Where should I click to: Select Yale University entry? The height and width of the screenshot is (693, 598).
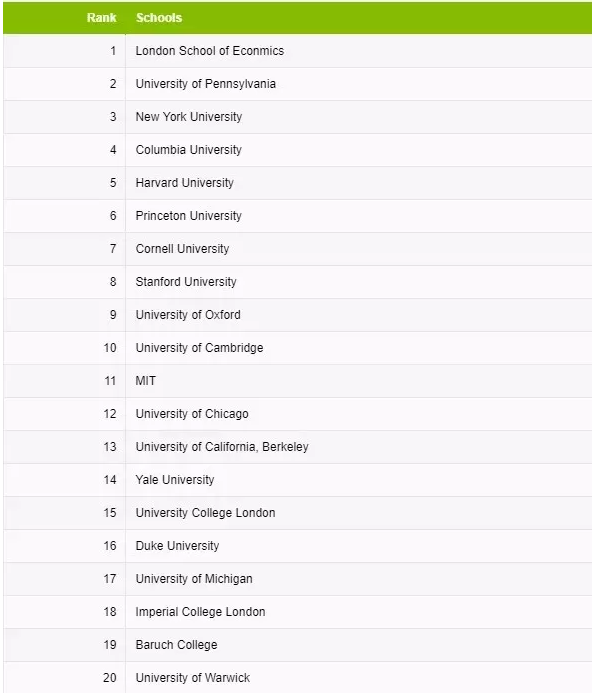coord(175,480)
